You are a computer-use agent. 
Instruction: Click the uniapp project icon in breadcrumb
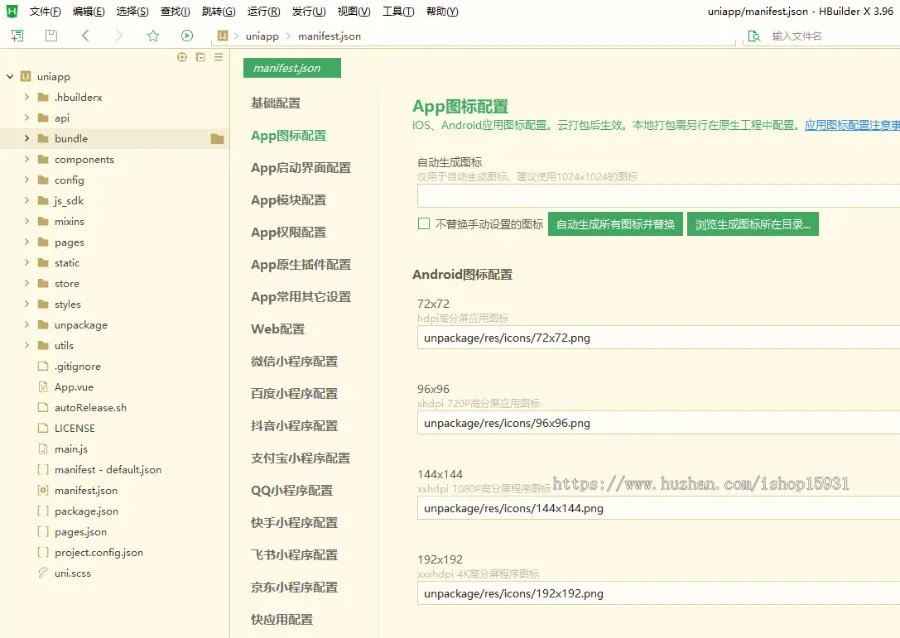(223, 36)
